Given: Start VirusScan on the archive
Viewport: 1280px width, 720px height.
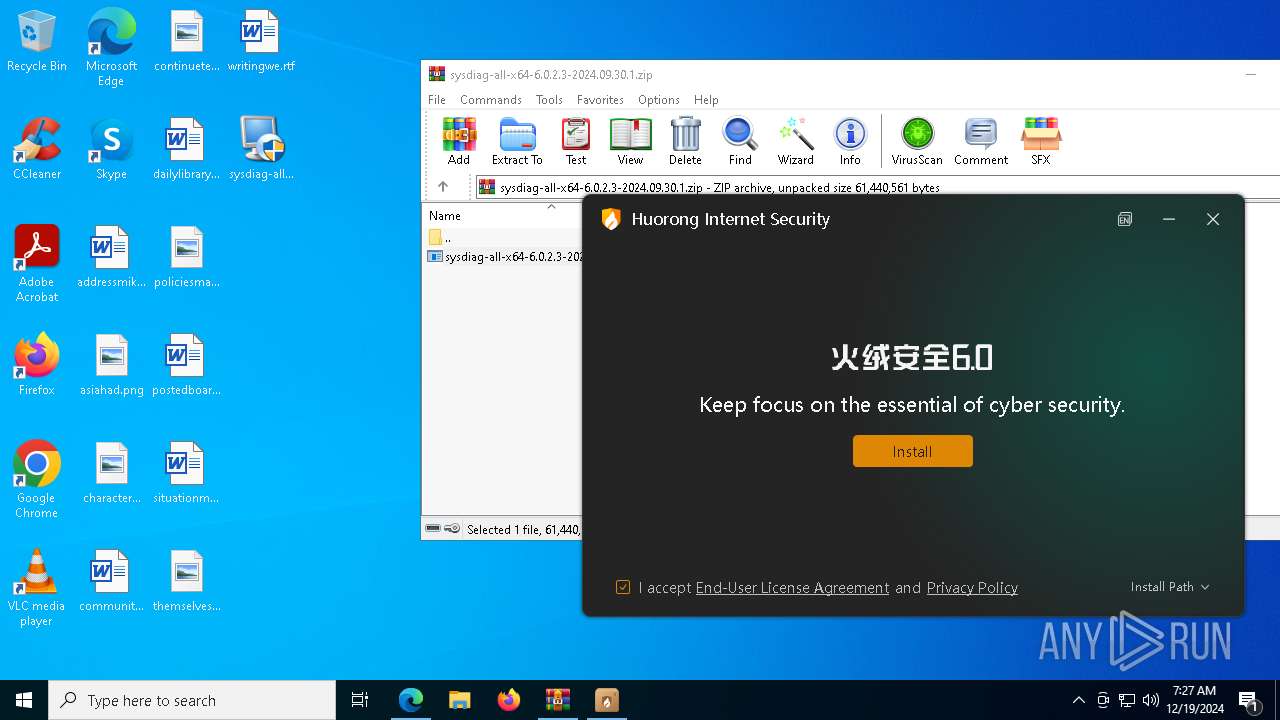Looking at the screenshot, I should pos(917,141).
